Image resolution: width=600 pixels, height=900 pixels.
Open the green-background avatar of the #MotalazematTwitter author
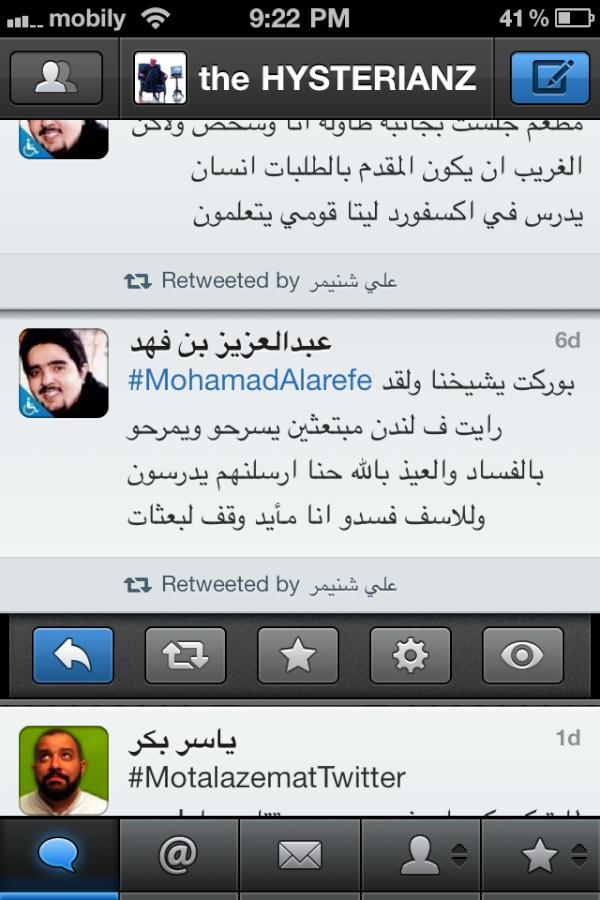click(x=64, y=770)
